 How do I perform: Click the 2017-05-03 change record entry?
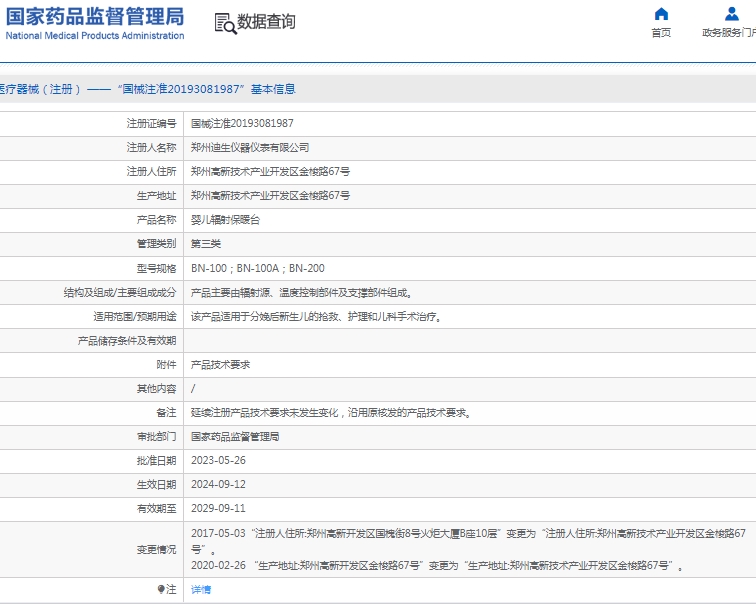[x=468, y=541]
